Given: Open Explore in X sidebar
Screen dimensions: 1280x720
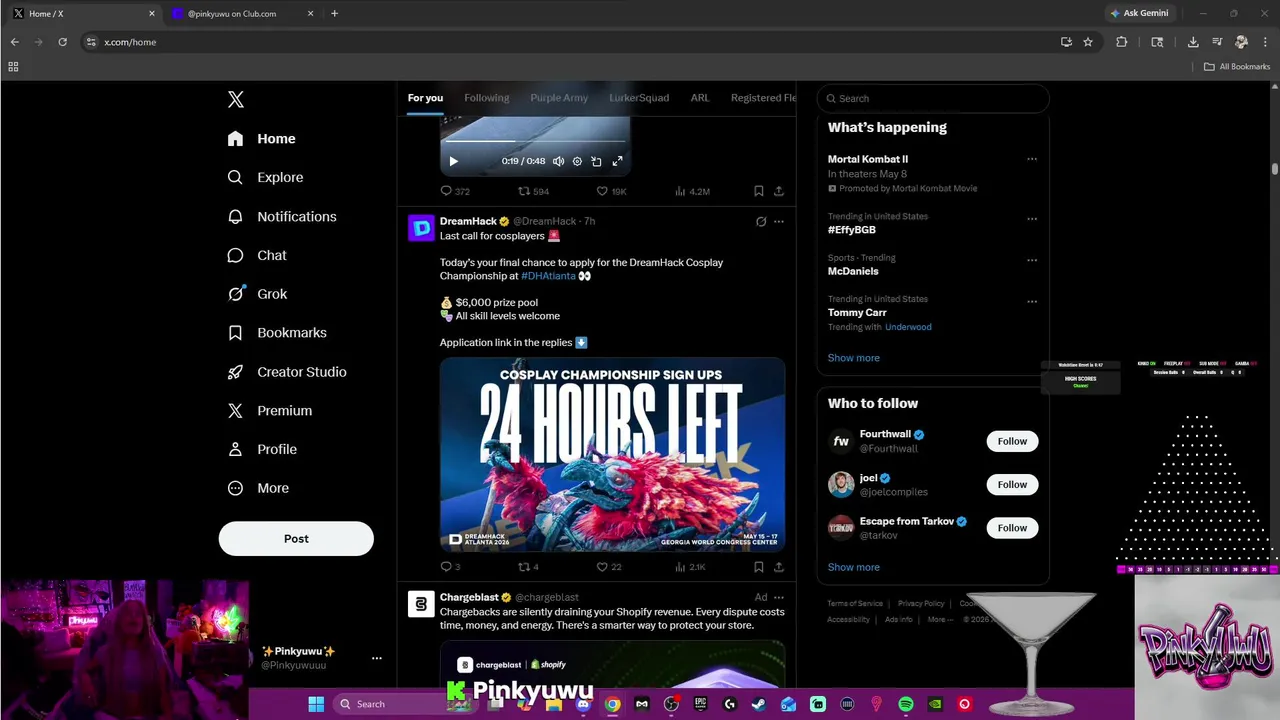Looking at the screenshot, I should coord(265,177).
